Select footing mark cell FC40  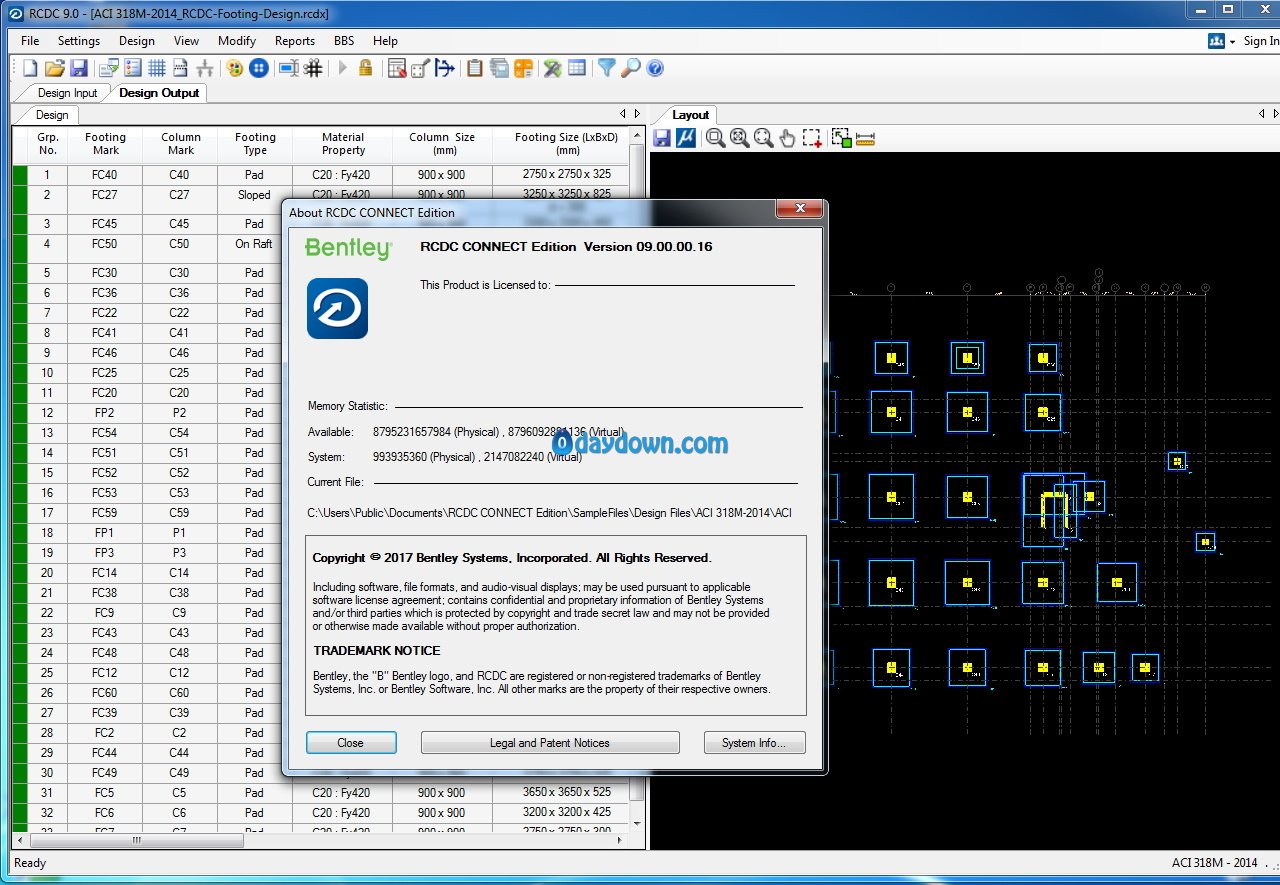[105, 175]
